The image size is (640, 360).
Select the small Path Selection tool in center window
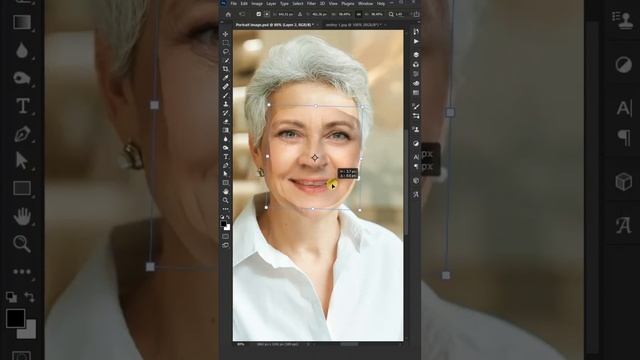[x=225, y=174]
